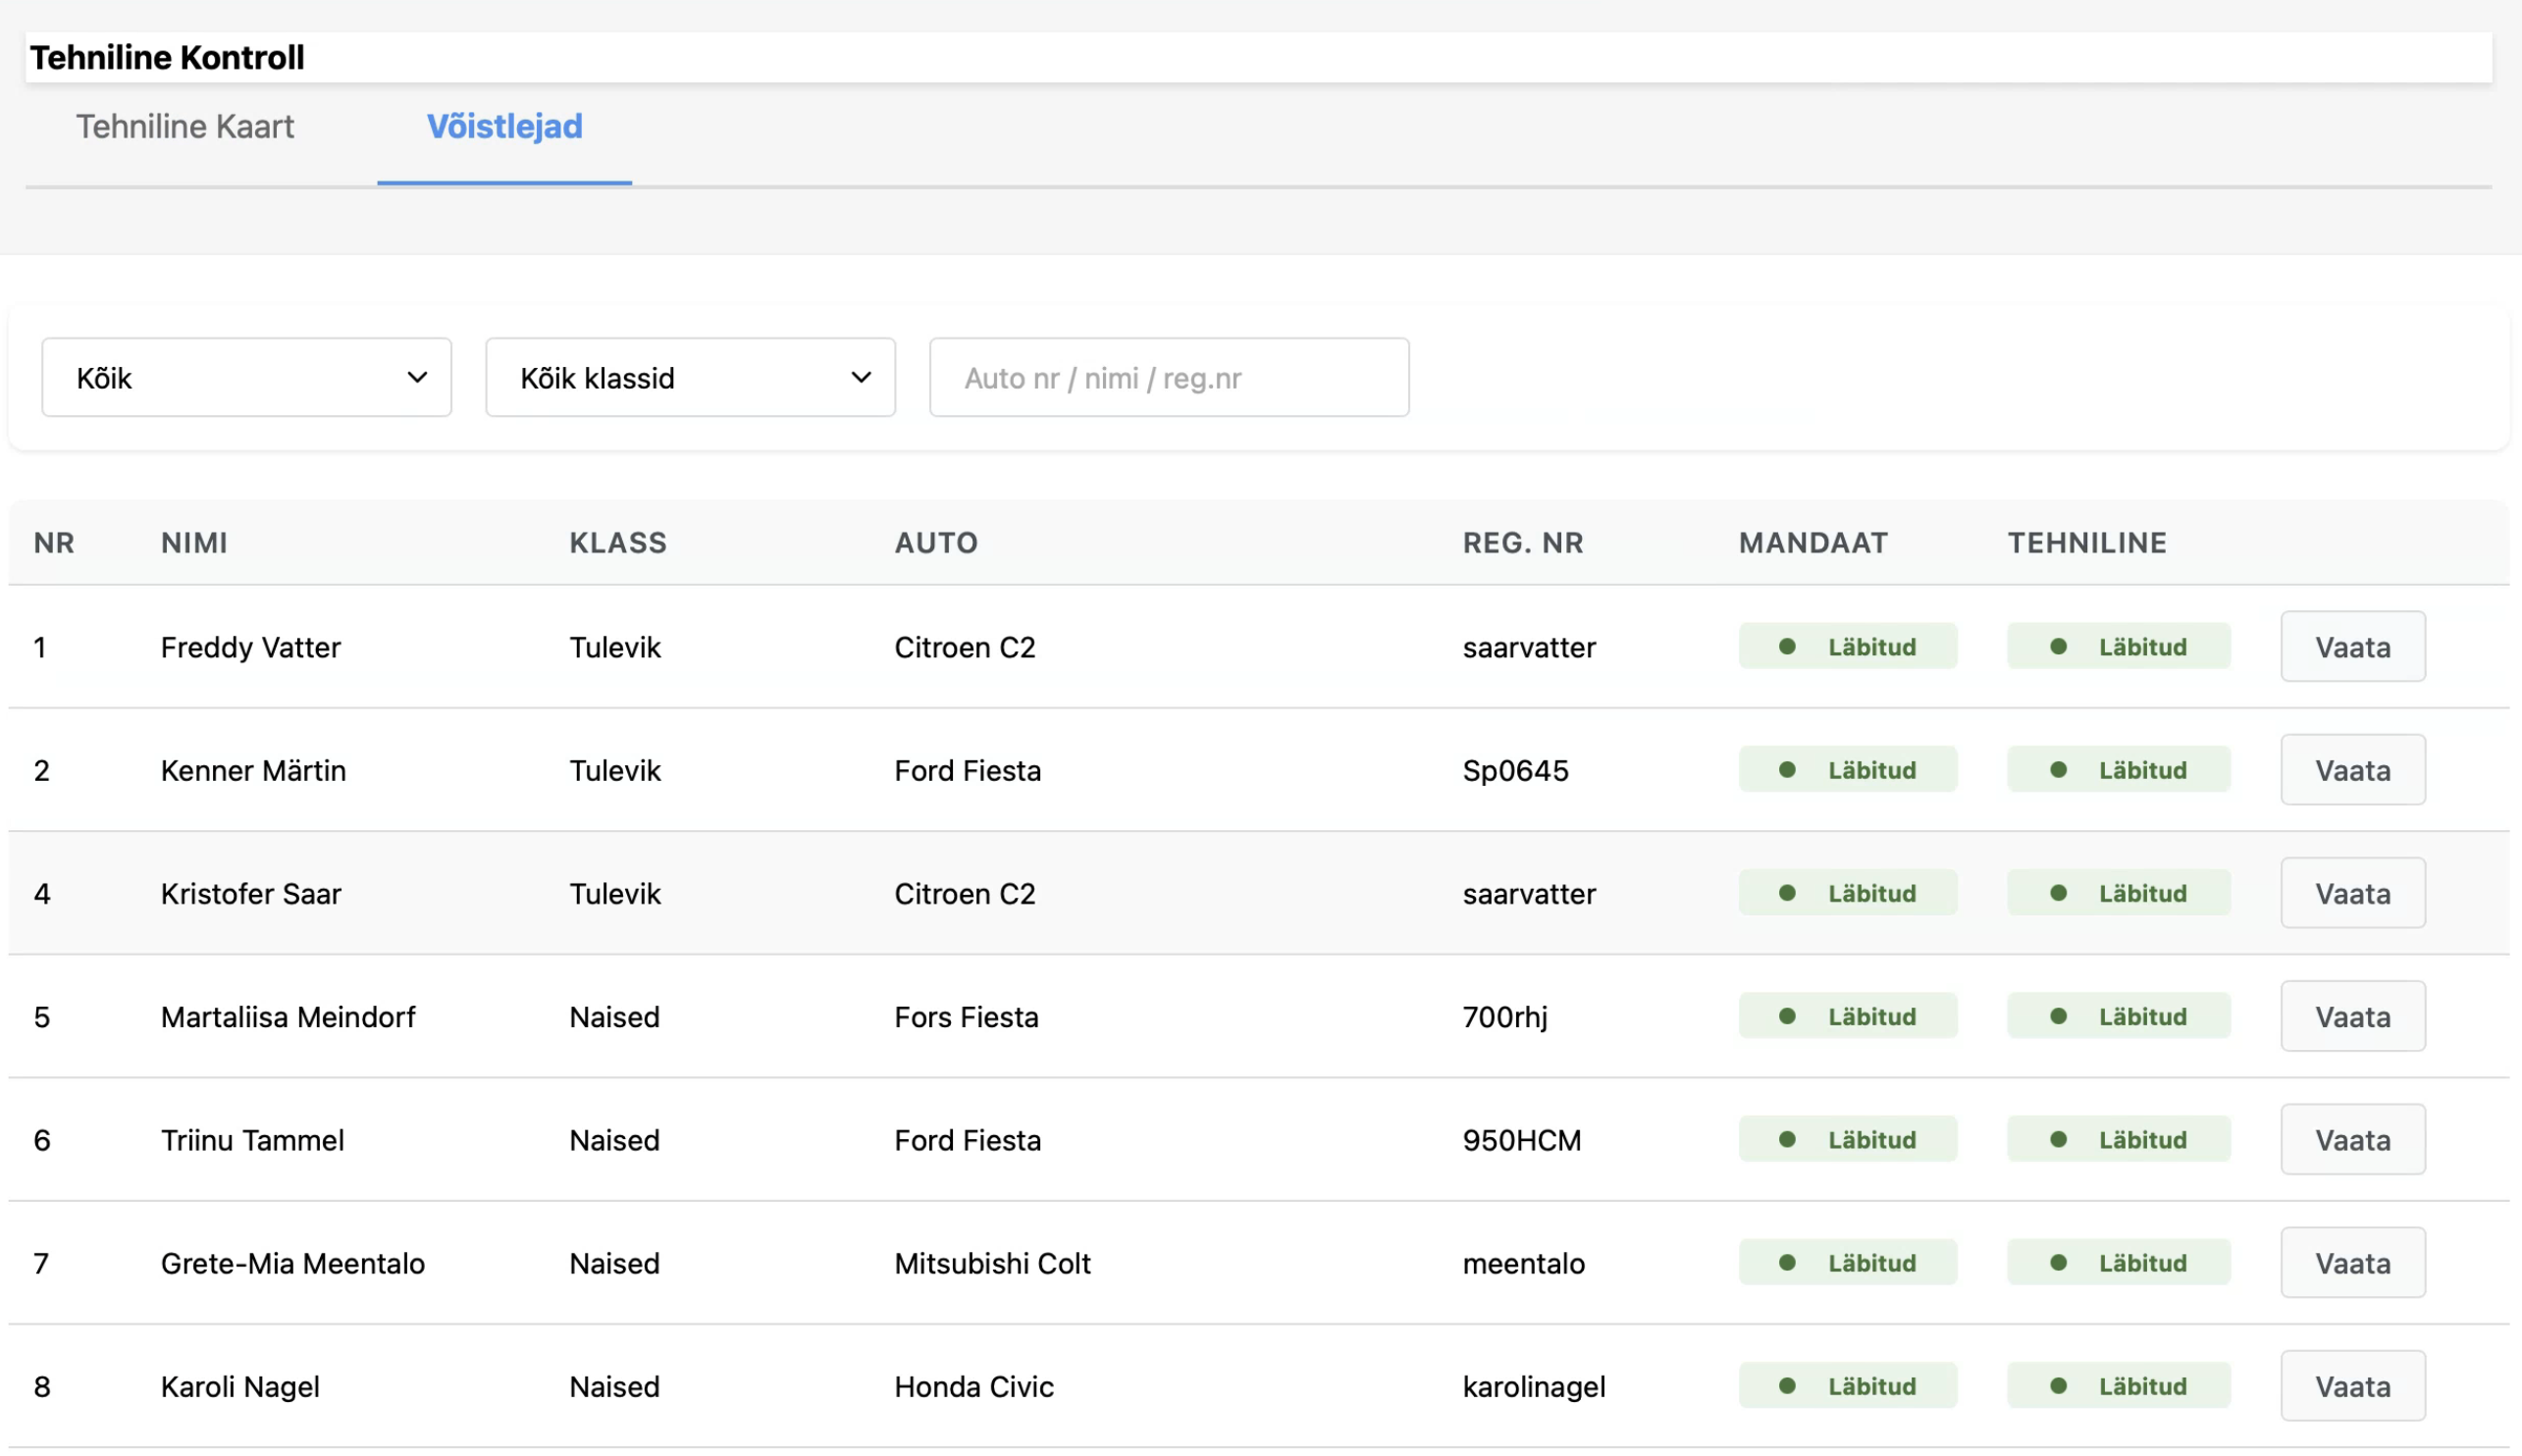The height and width of the screenshot is (1456, 2522).
Task: Switch to the Tehniline Kaart tab
Action: click(185, 127)
